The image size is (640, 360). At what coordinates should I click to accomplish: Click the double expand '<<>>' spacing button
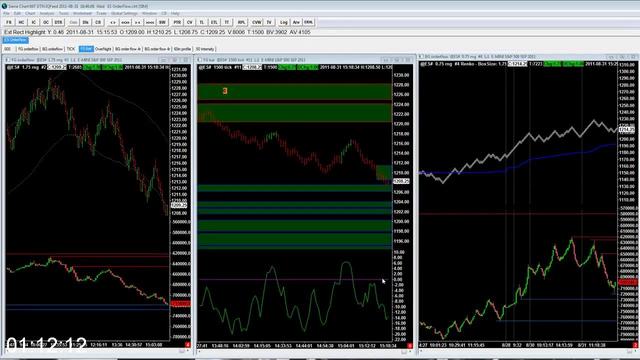tap(125, 22)
